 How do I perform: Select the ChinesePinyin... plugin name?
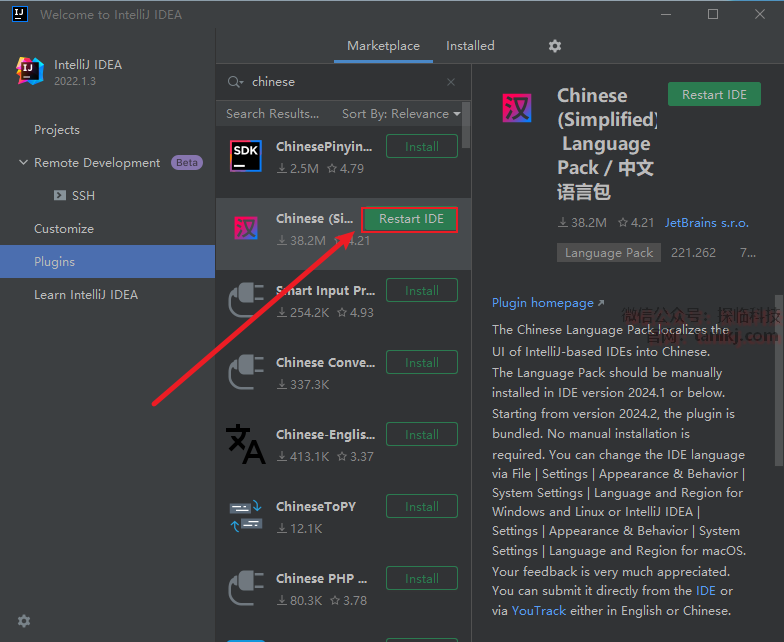[x=324, y=146]
